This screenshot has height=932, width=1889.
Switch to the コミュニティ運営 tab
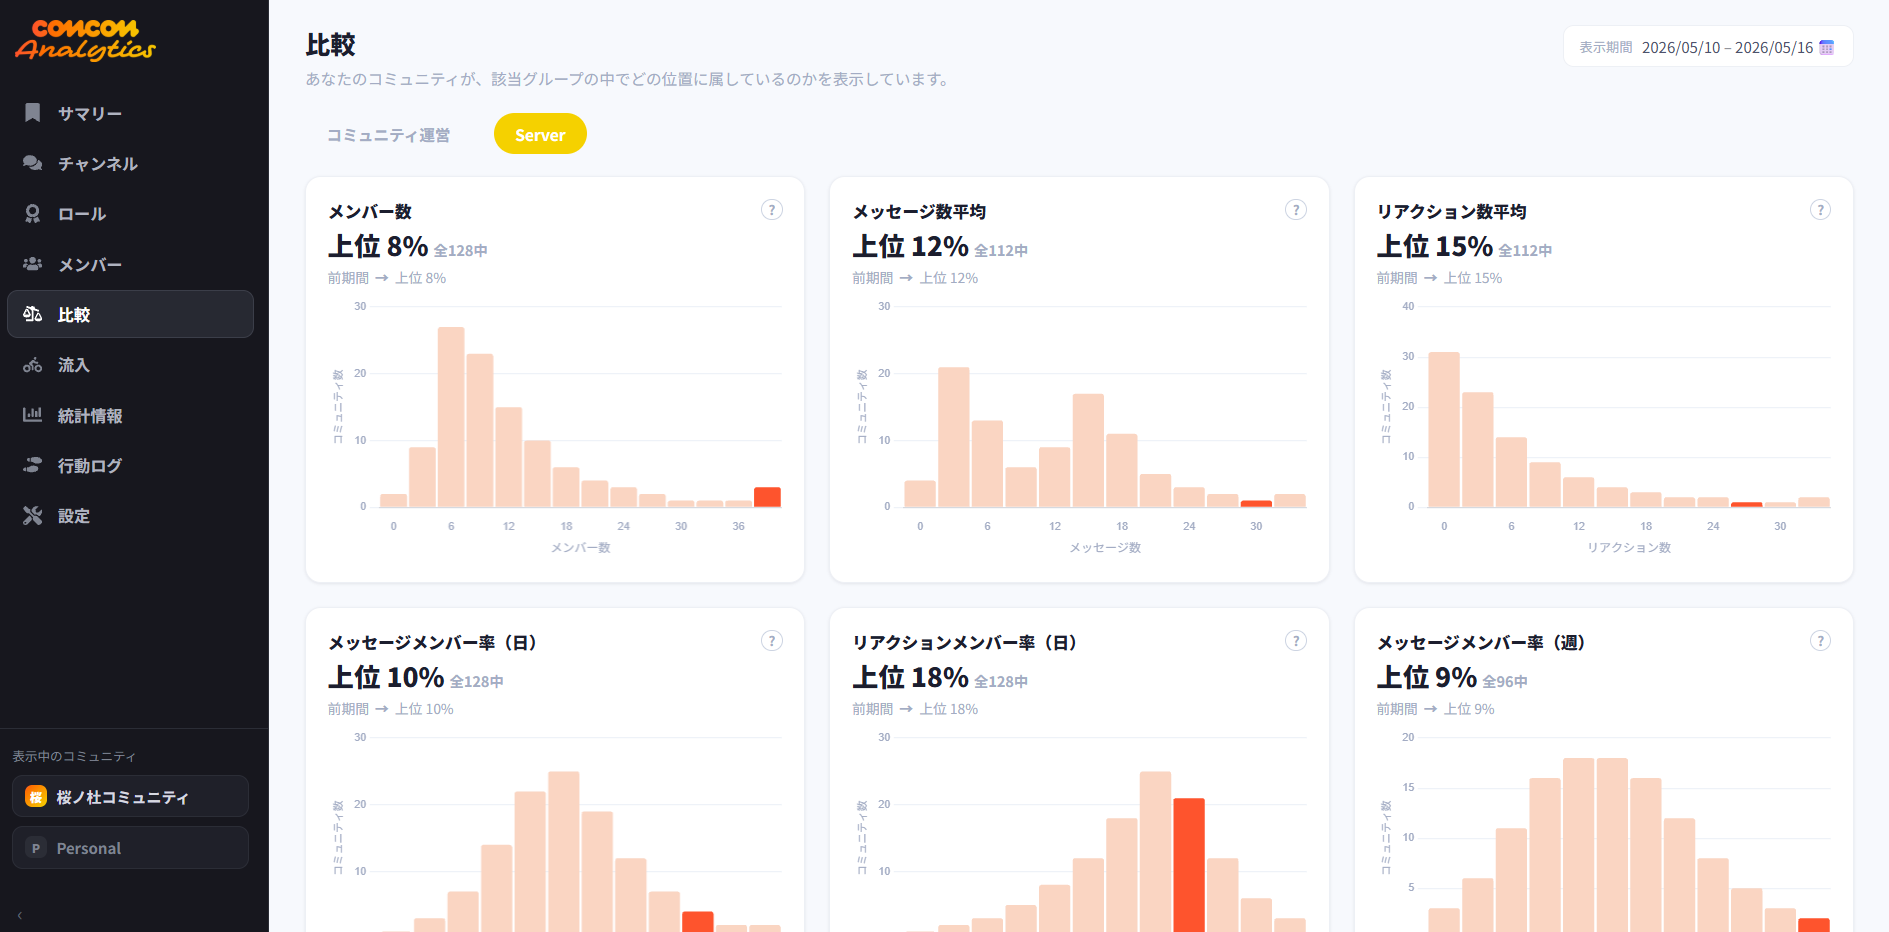[388, 135]
